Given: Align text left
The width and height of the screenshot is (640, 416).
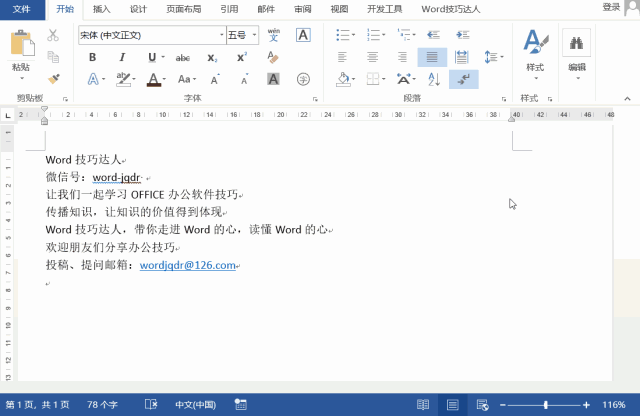Looking at the screenshot, I should pyautogui.click(x=342, y=57).
